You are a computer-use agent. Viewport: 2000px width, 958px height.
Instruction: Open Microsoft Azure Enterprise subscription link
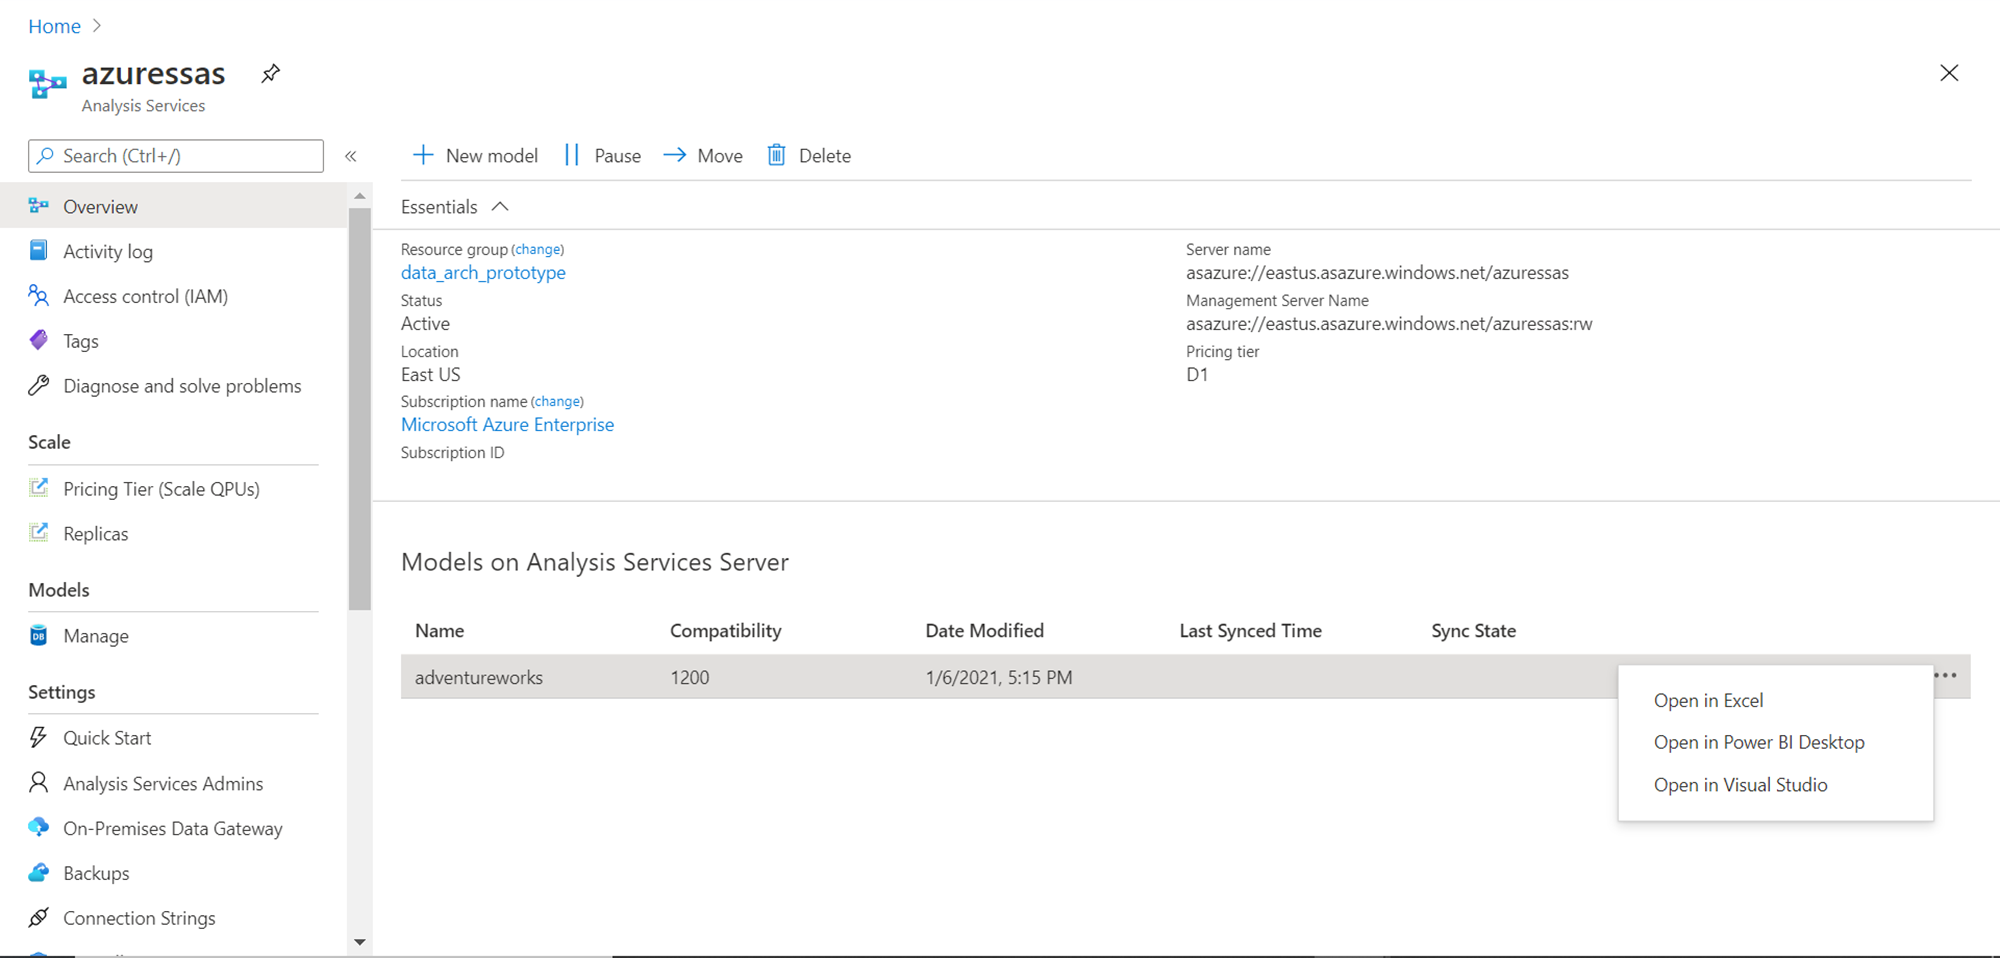pos(507,425)
